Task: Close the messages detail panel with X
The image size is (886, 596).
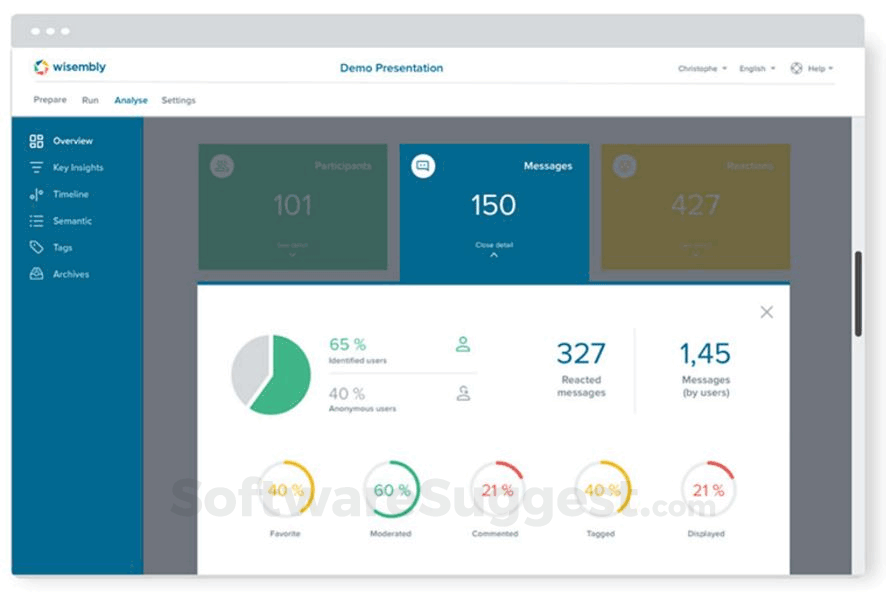Action: pos(766,312)
